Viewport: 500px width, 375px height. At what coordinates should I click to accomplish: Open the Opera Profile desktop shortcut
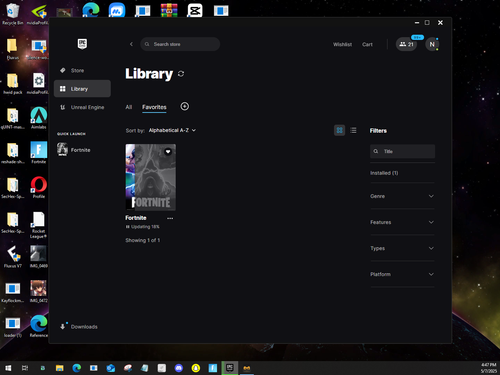[x=39, y=187]
